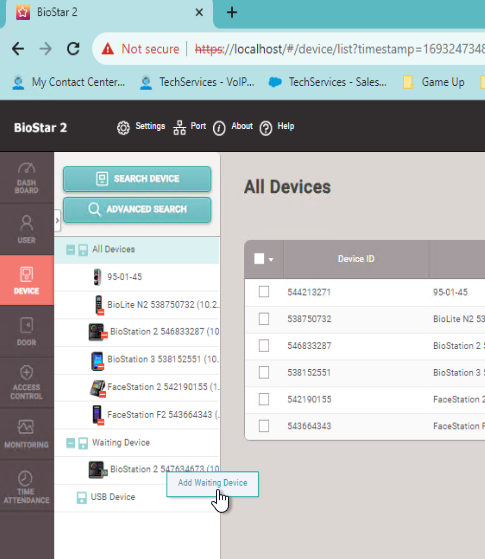Open the TechServices - VoIP bookmark
This screenshot has height=559, width=485.
point(197,82)
